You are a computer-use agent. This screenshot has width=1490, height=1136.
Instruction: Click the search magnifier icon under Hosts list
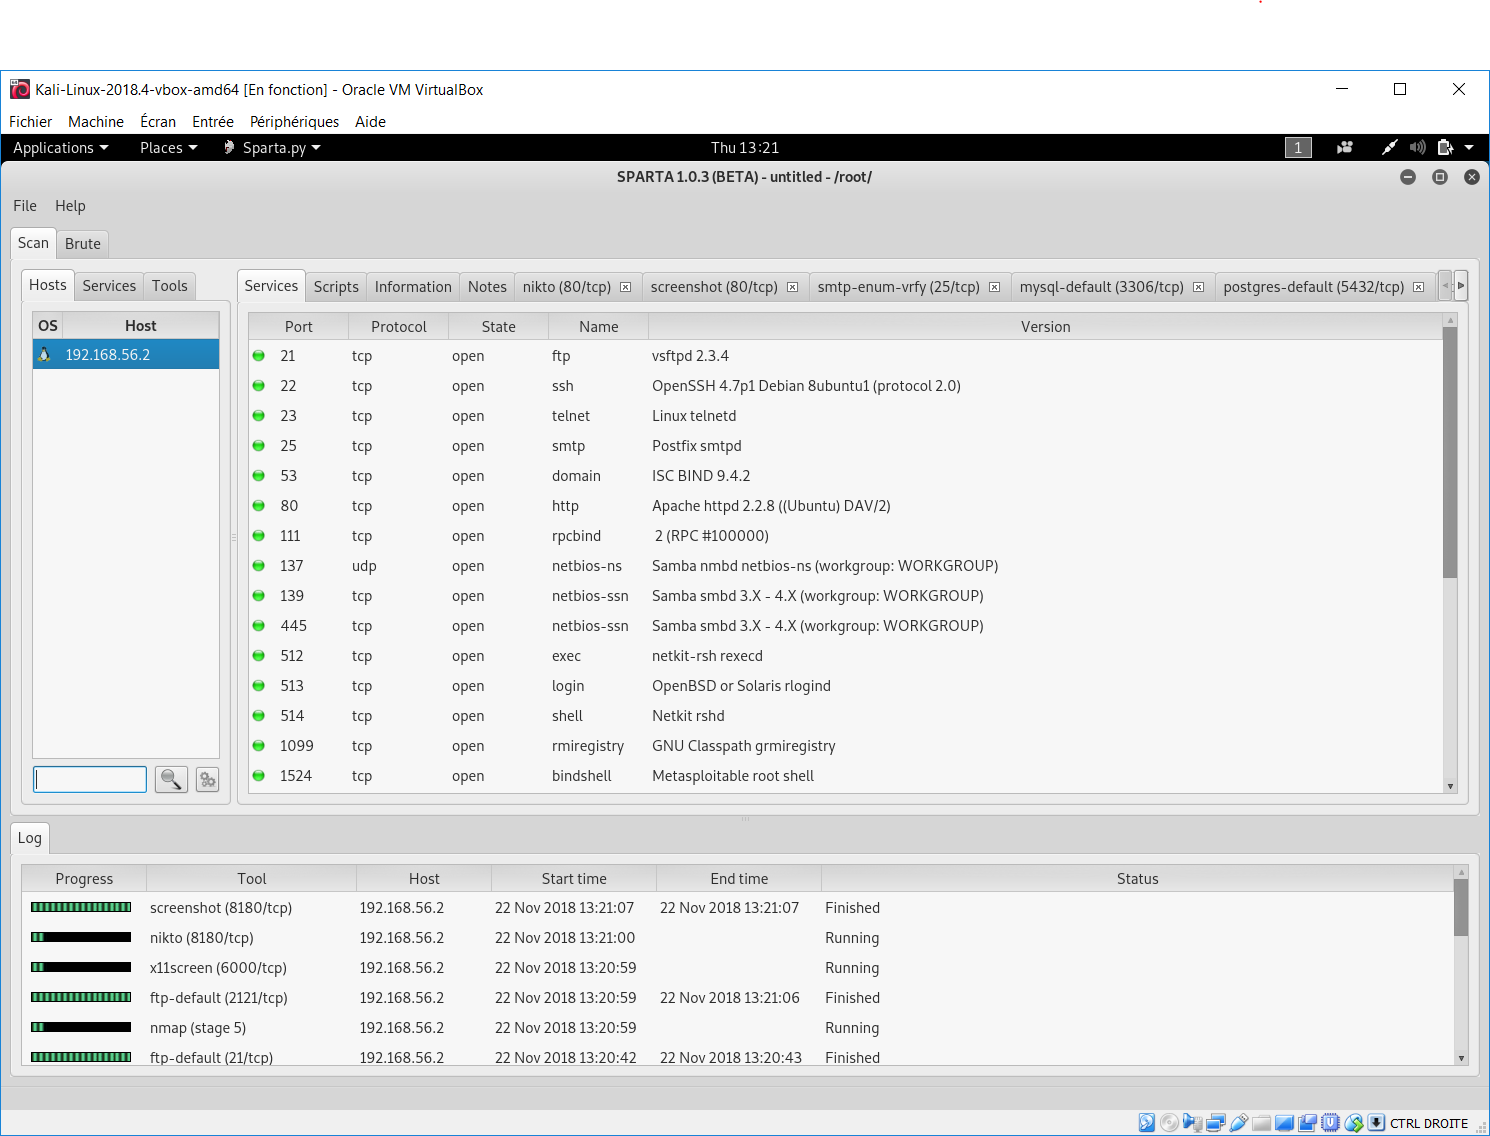171,779
